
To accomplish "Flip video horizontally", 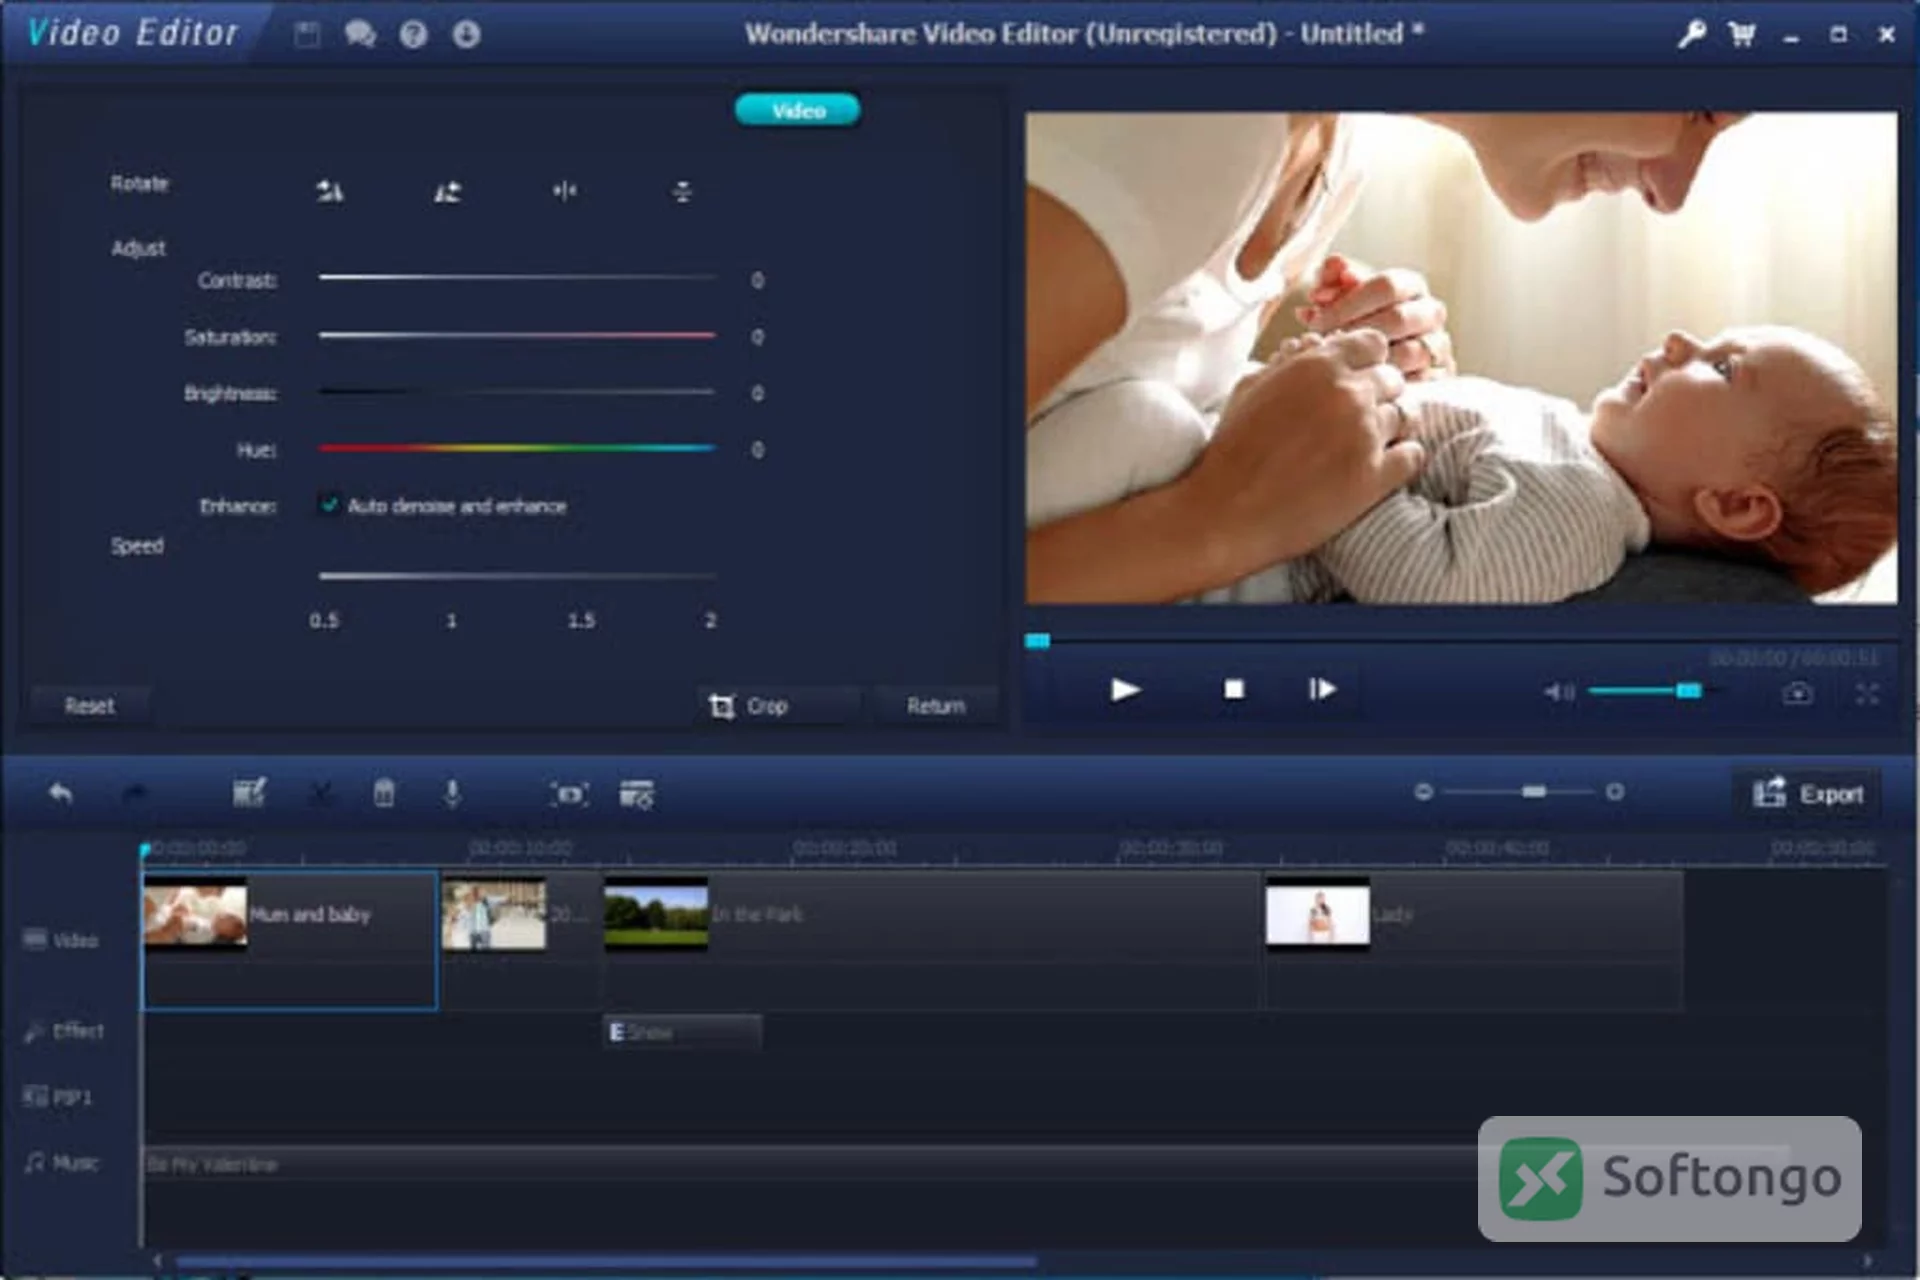I will click(565, 190).
